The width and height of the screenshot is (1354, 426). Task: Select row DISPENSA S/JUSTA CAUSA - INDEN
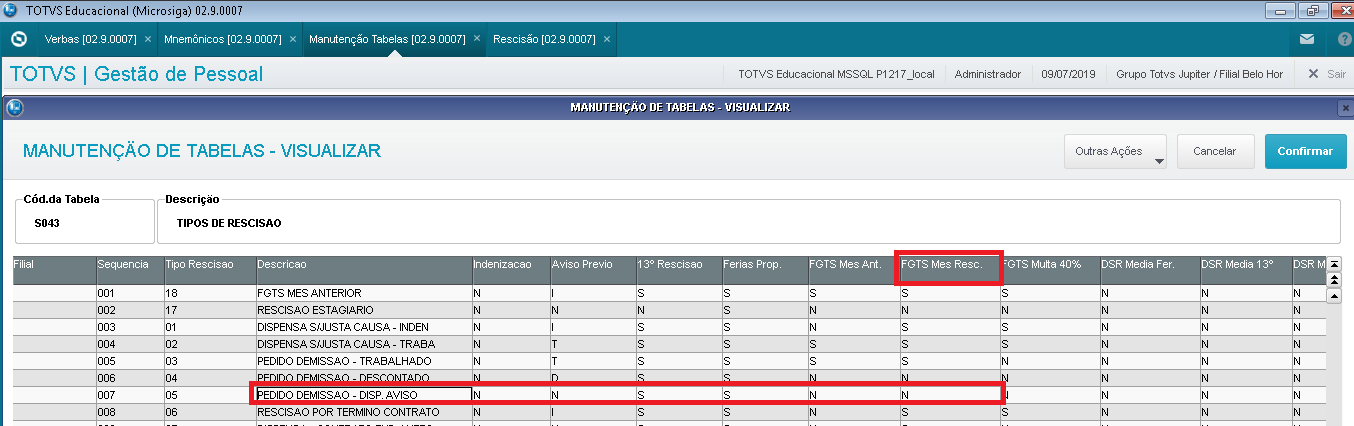pos(669,328)
